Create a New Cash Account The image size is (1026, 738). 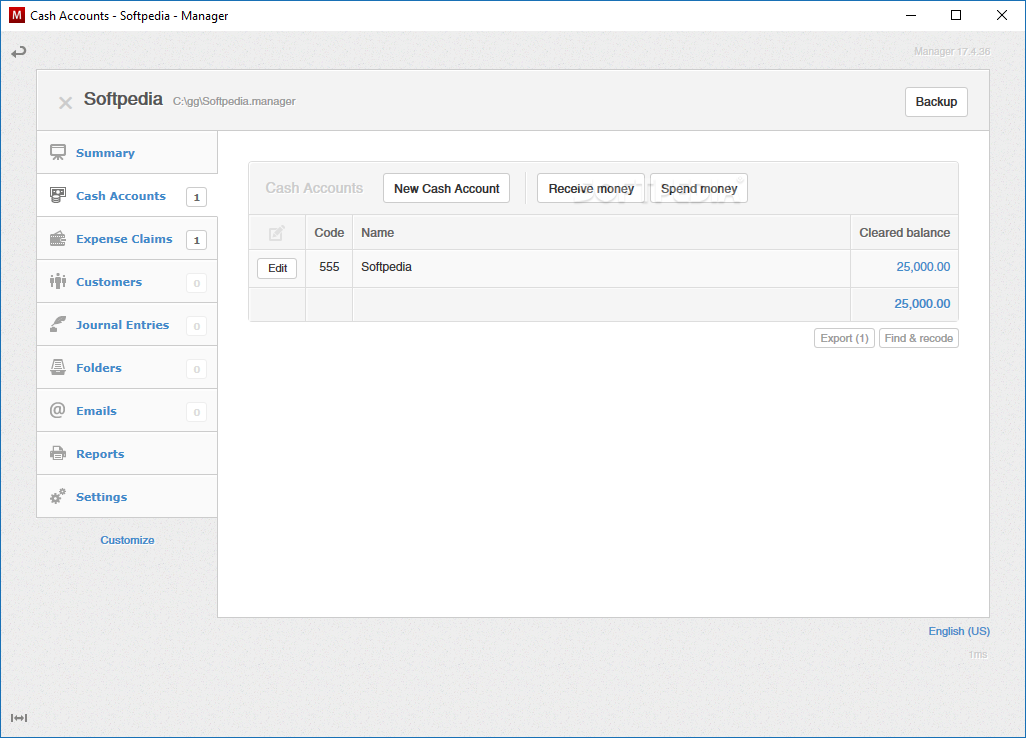pos(446,188)
